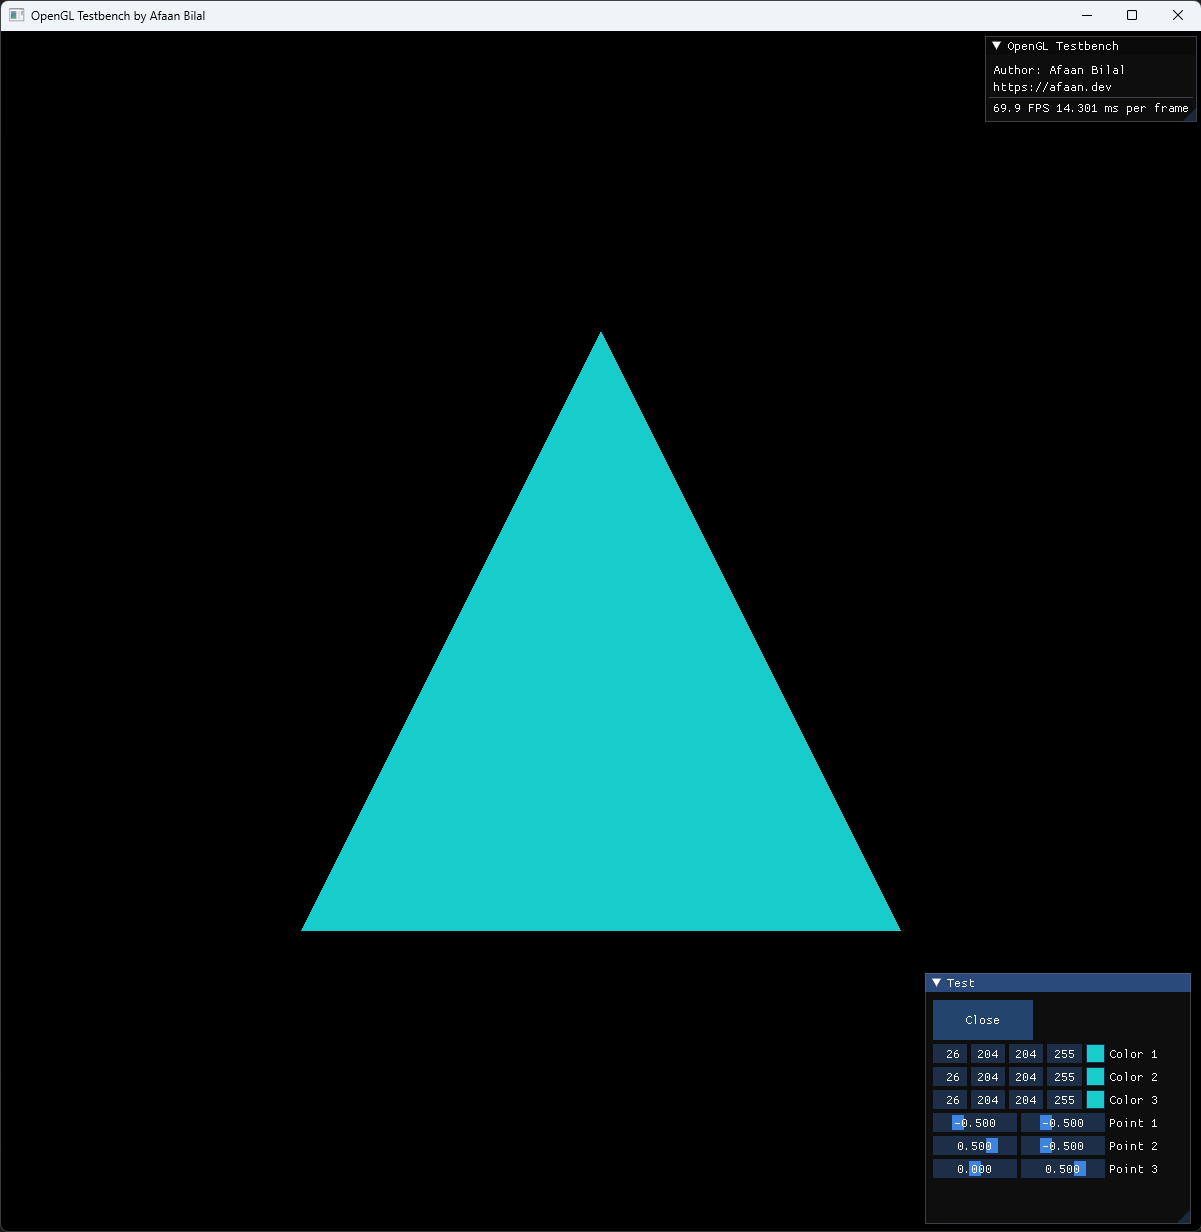Click the Close button in Test panel
1201x1232 pixels.
click(983, 1020)
